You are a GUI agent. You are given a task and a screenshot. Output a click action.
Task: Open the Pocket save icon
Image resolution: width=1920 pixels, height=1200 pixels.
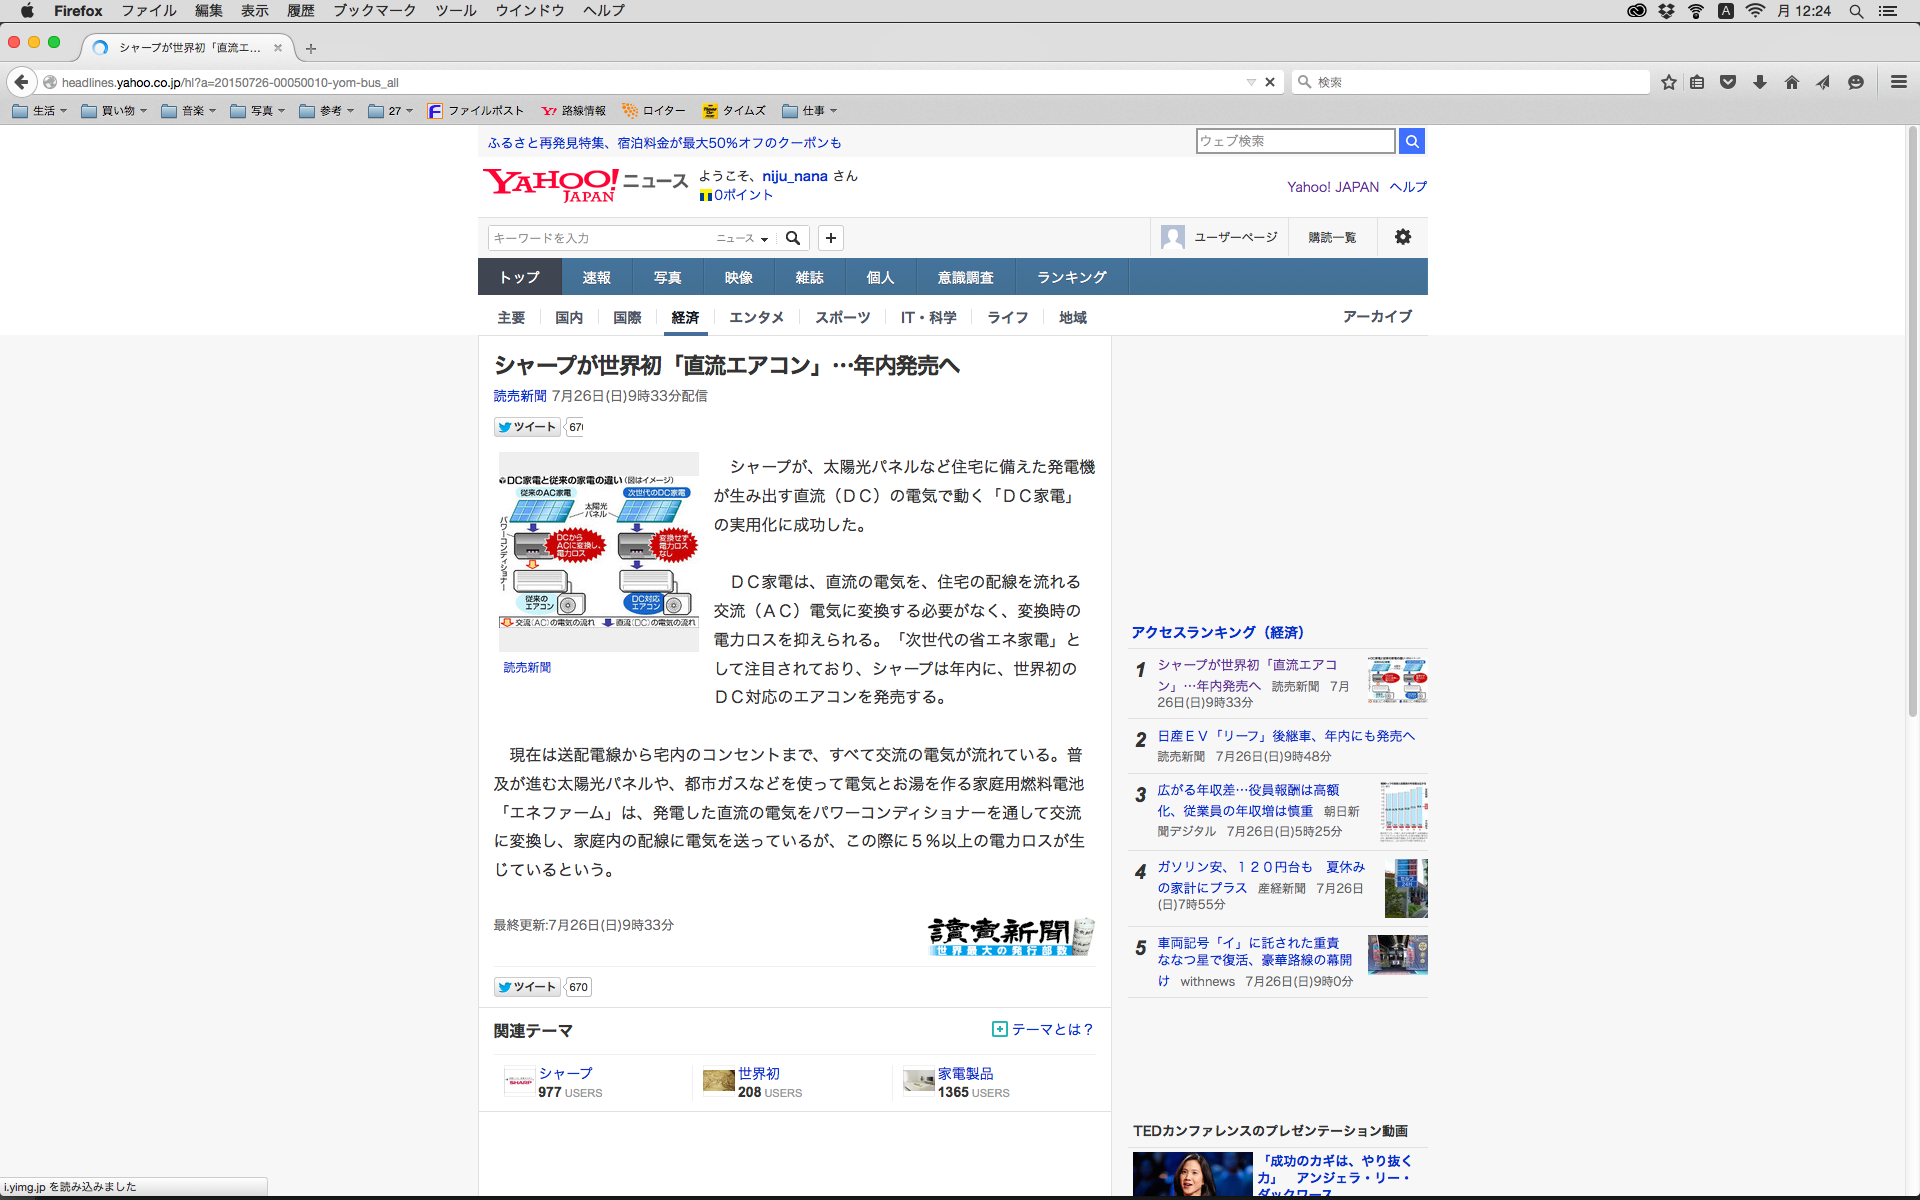pyautogui.click(x=1728, y=82)
